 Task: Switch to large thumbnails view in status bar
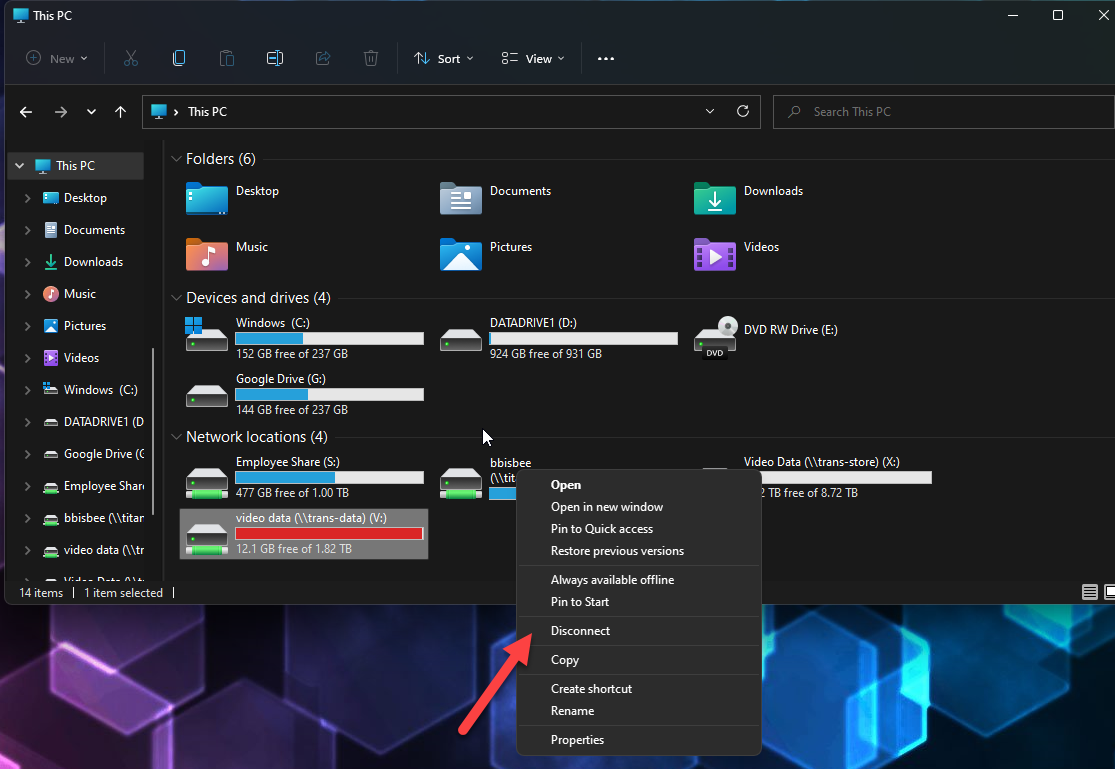click(x=1108, y=592)
